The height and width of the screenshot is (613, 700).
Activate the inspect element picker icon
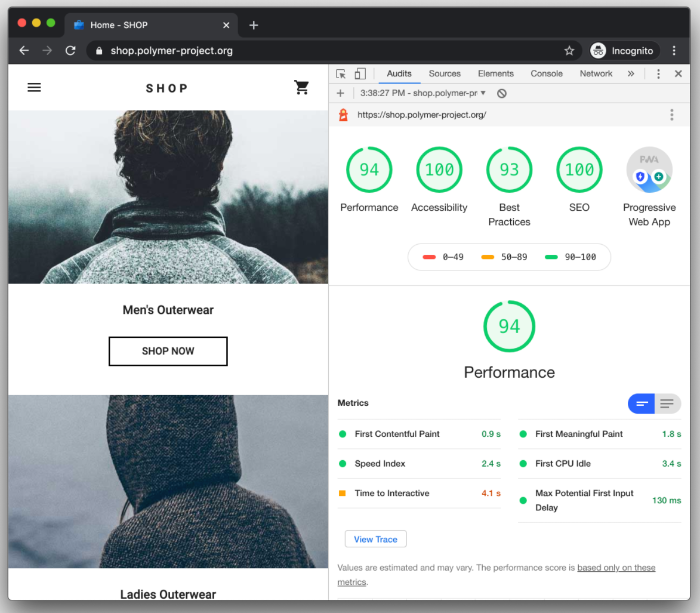(x=341, y=74)
